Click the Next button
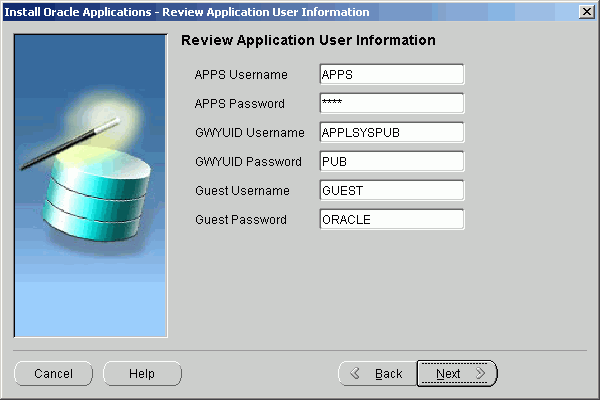The height and width of the screenshot is (400, 600). click(x=457, y=373)
